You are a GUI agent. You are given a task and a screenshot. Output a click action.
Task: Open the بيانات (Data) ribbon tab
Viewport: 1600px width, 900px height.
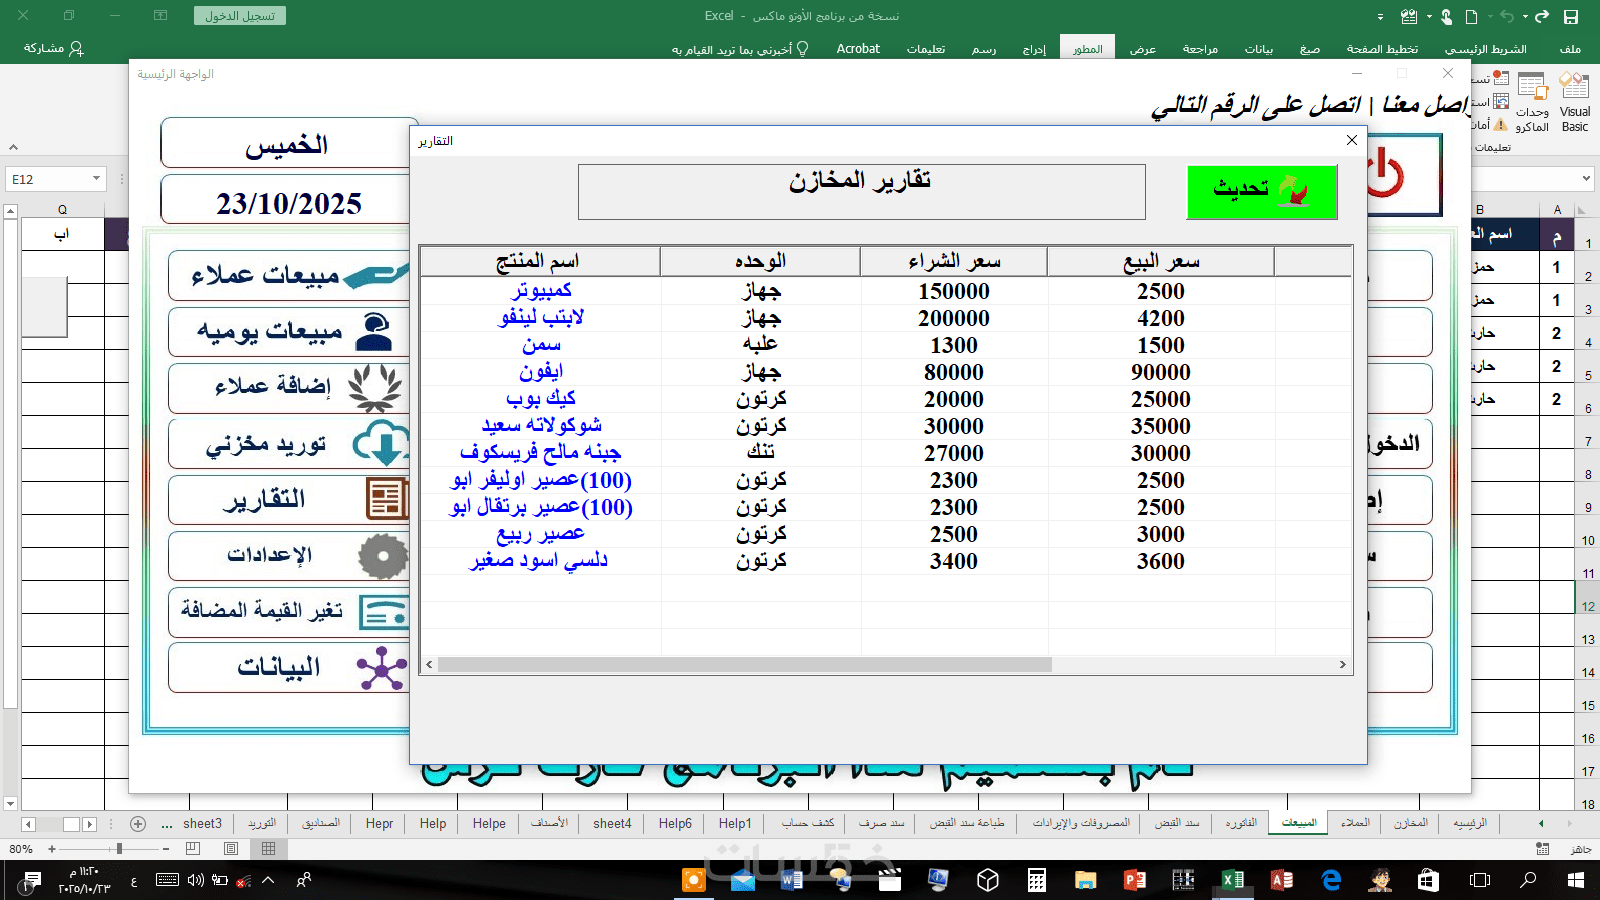click(1259, 49)
